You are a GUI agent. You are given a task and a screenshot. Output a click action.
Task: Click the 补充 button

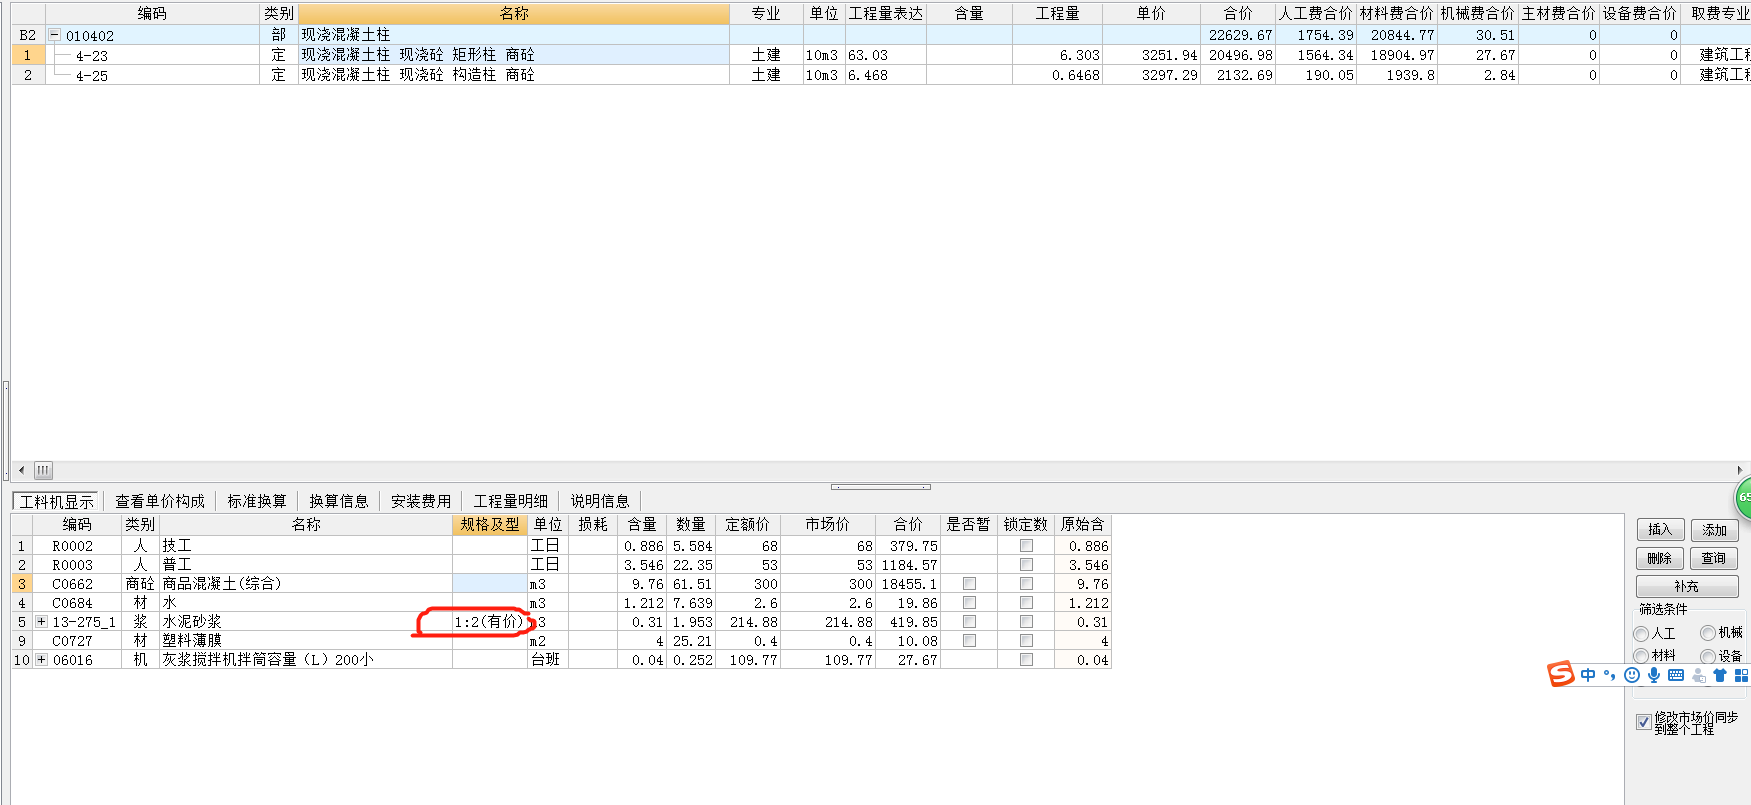pyautogui.click(x=1687, y=586)
